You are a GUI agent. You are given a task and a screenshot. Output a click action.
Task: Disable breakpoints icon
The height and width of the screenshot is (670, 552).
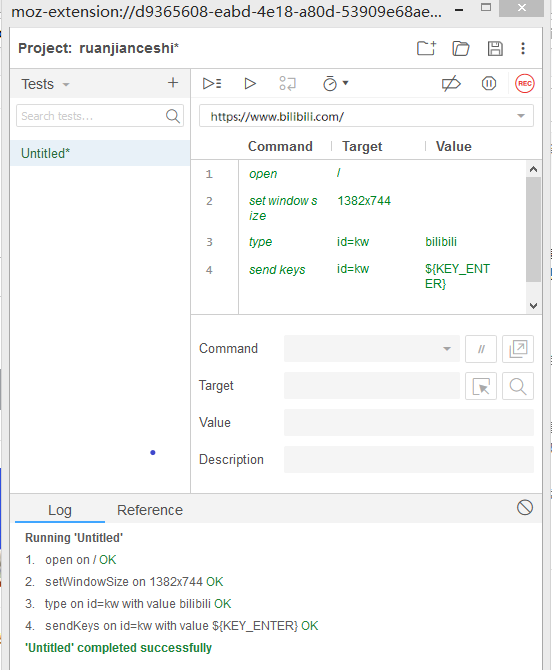click(x=451, y=83)
